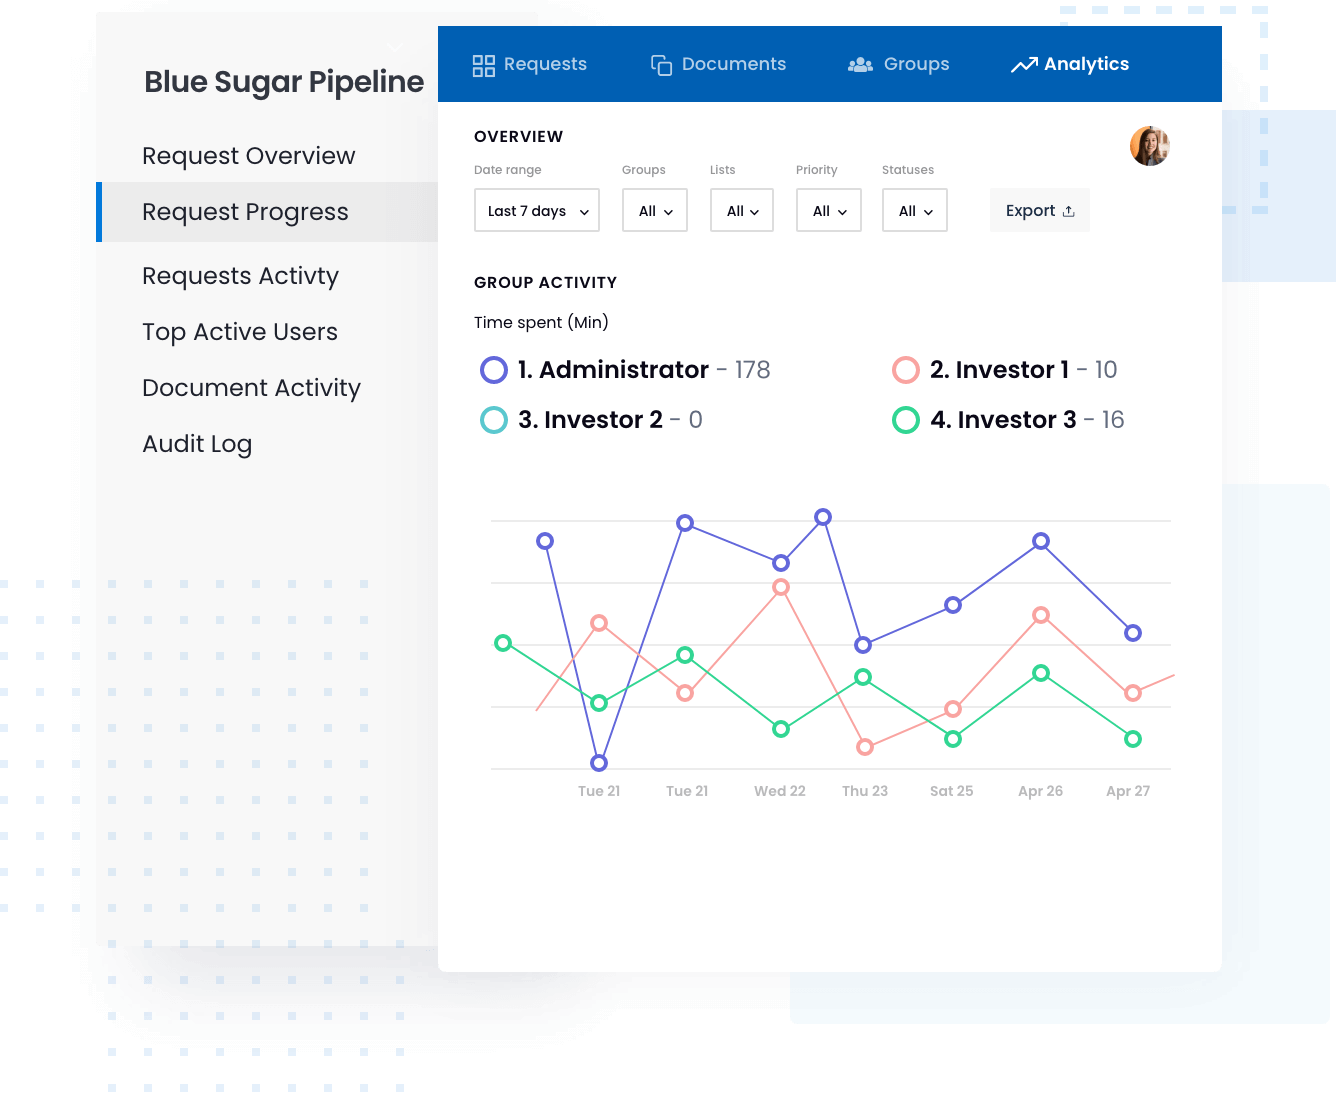Select Request Overview in the sidebar
The width and height of the screenshot is (1340, 1094).
point(249,156)
